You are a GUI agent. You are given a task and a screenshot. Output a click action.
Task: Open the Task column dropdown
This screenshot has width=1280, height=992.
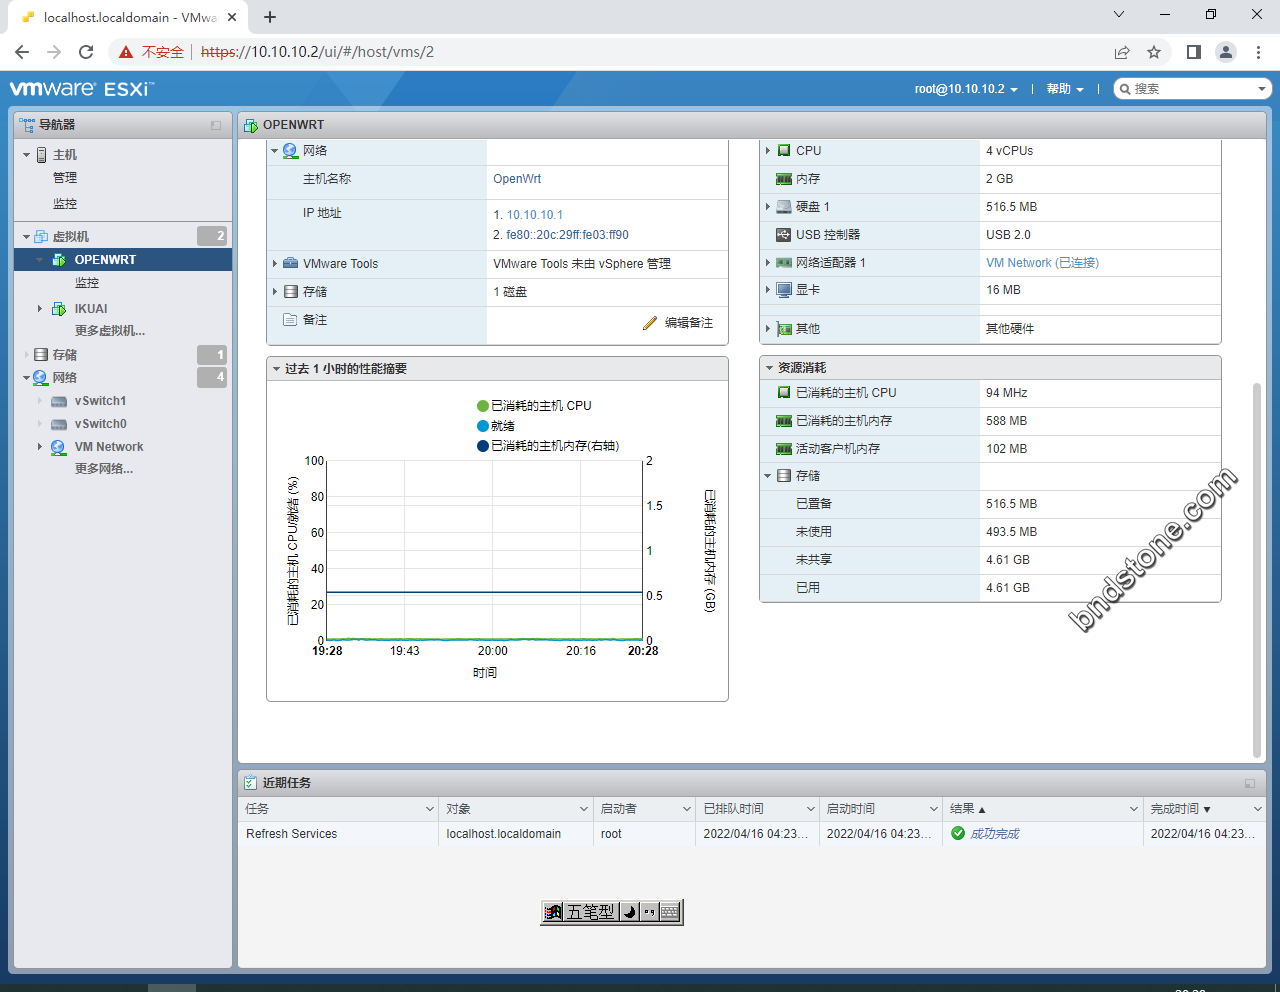(430, 809)
